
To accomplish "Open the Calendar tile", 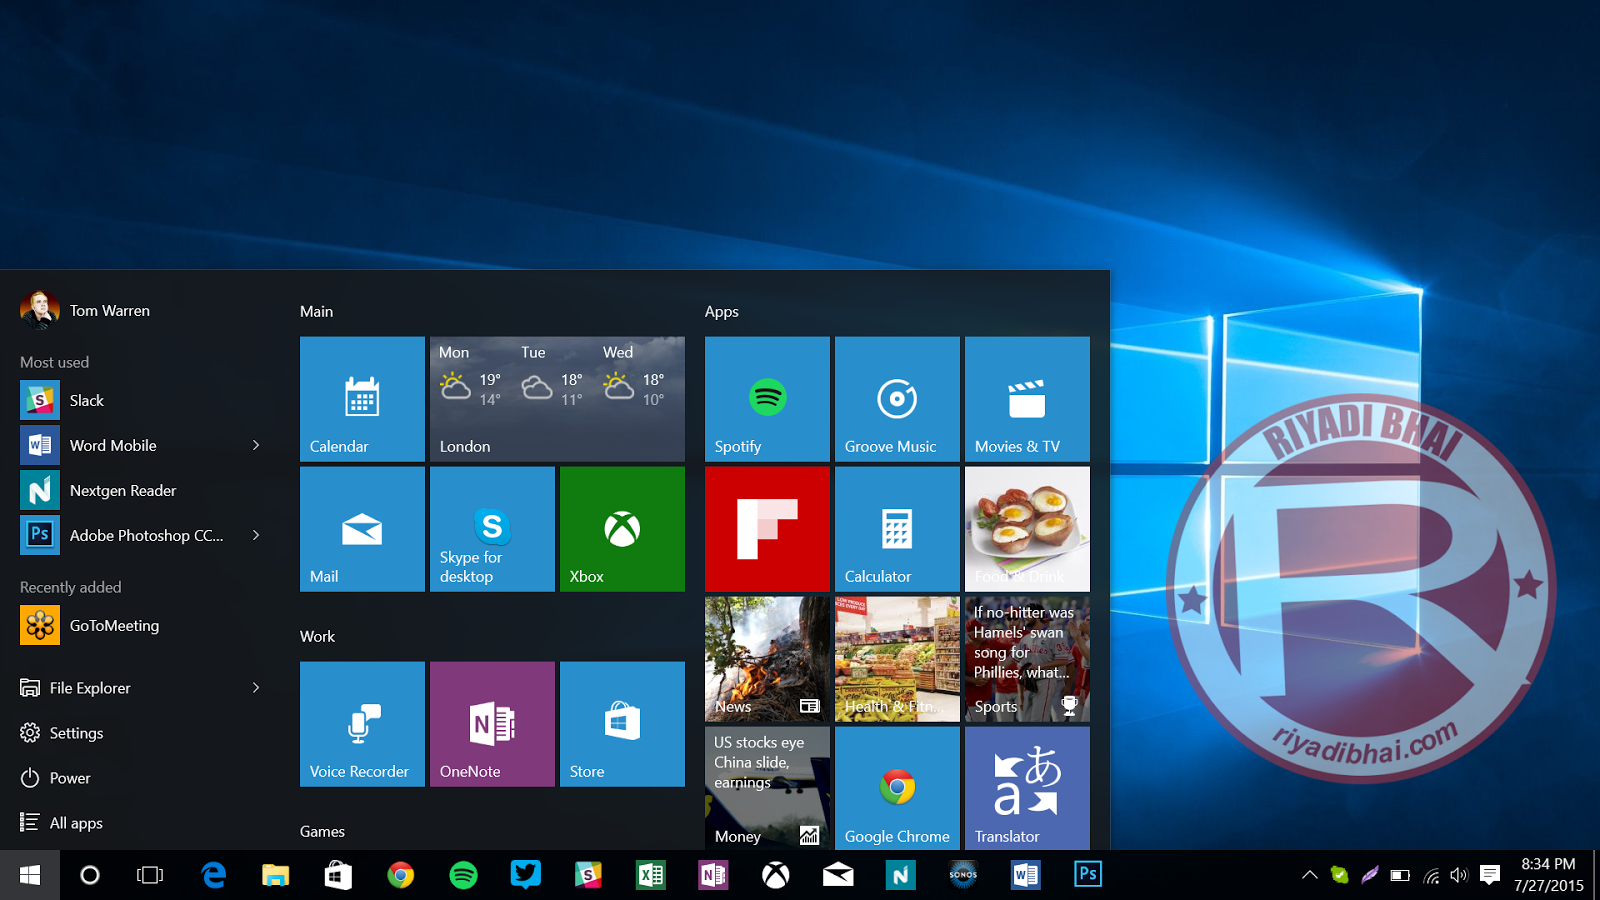I will [x=362, y=399].
